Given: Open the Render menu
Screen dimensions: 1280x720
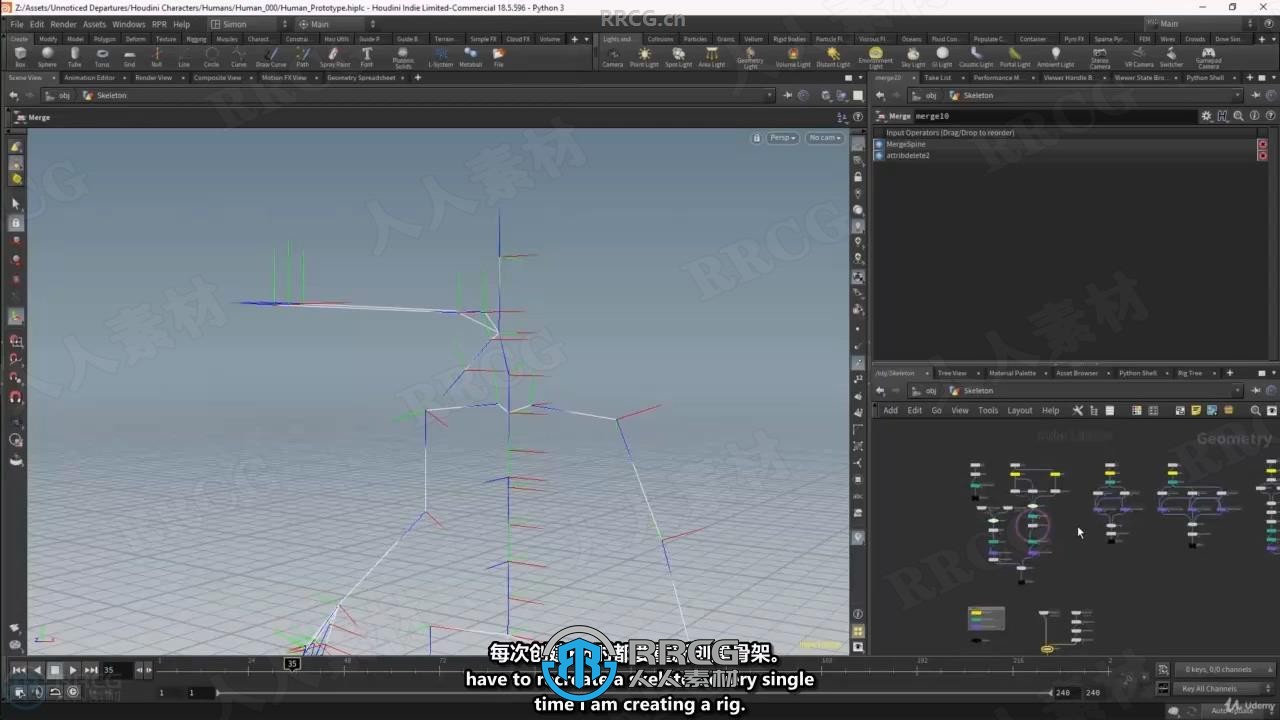Looking at the screenshot, I should point(63,24).
